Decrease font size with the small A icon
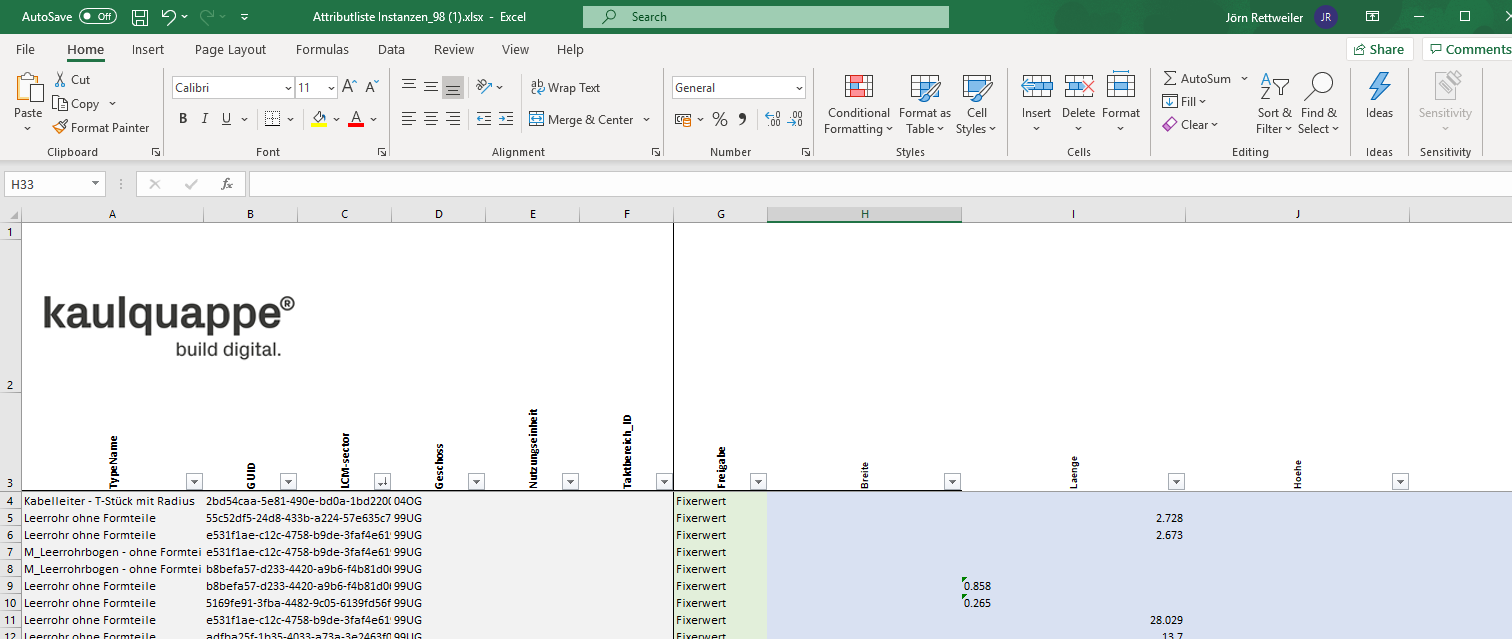This screenshot has width=1512, height=639. click(372, 88)
